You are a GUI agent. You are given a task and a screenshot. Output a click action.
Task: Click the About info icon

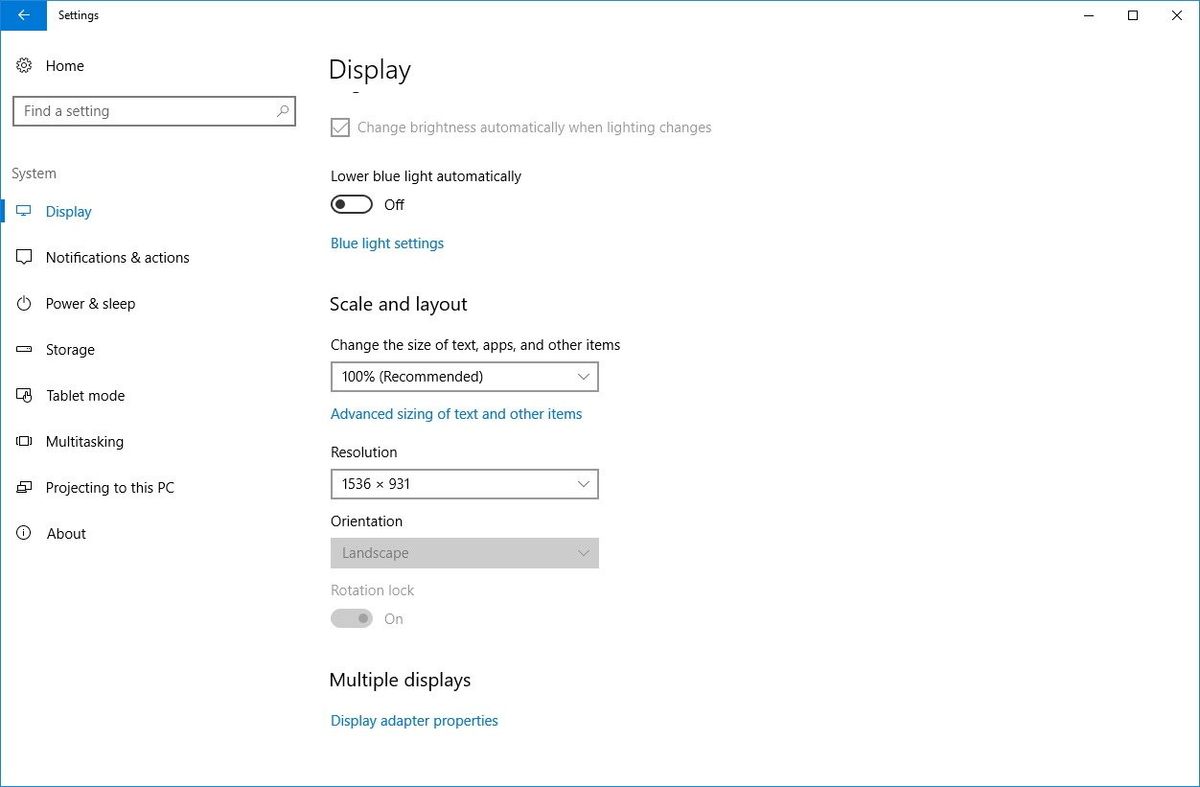click(24, 533)
